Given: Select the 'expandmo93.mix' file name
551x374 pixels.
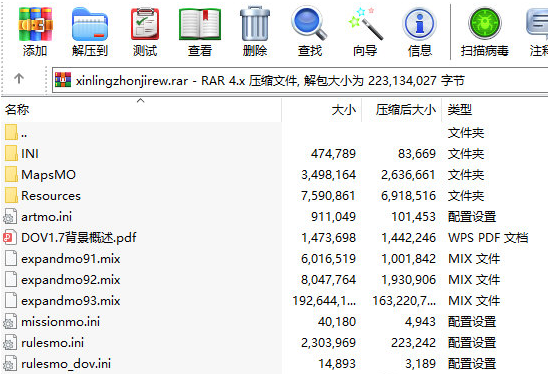Looking at the screenshot, I should tap(71, 301).
